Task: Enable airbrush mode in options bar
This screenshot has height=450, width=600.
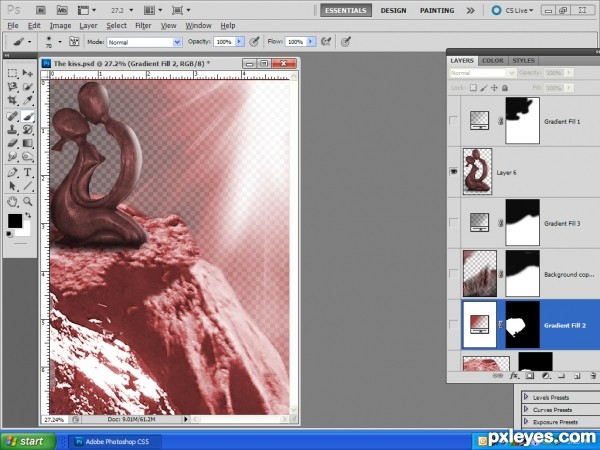Action: coord(326,41)
